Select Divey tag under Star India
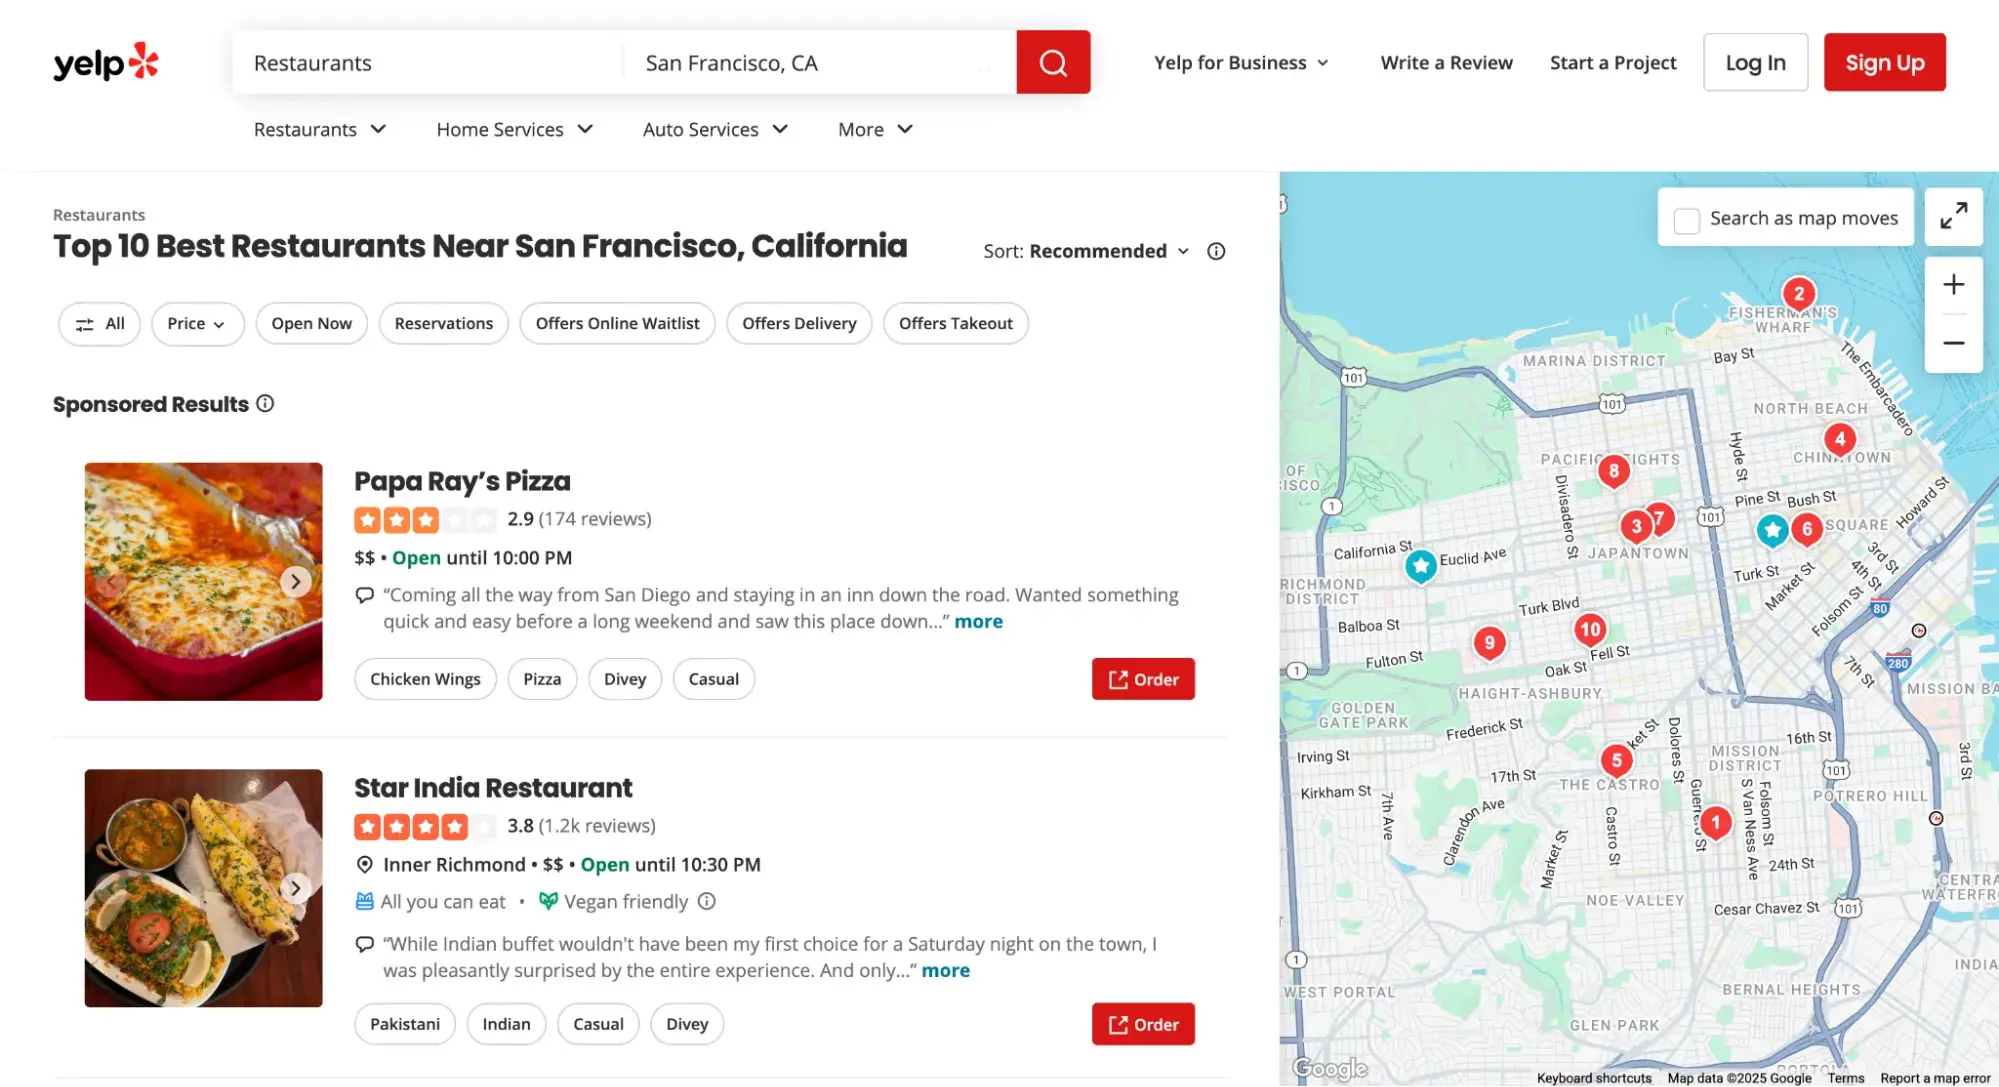Image resolution: width=1999 pixels, height=1087 pixels. tap(687, 1024)
